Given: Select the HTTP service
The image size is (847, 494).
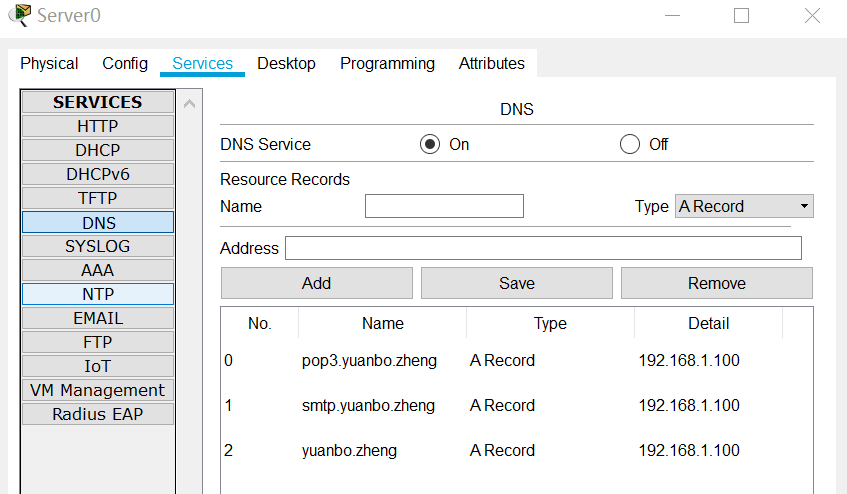Looking at the screenshot, I should click(97, 126).
